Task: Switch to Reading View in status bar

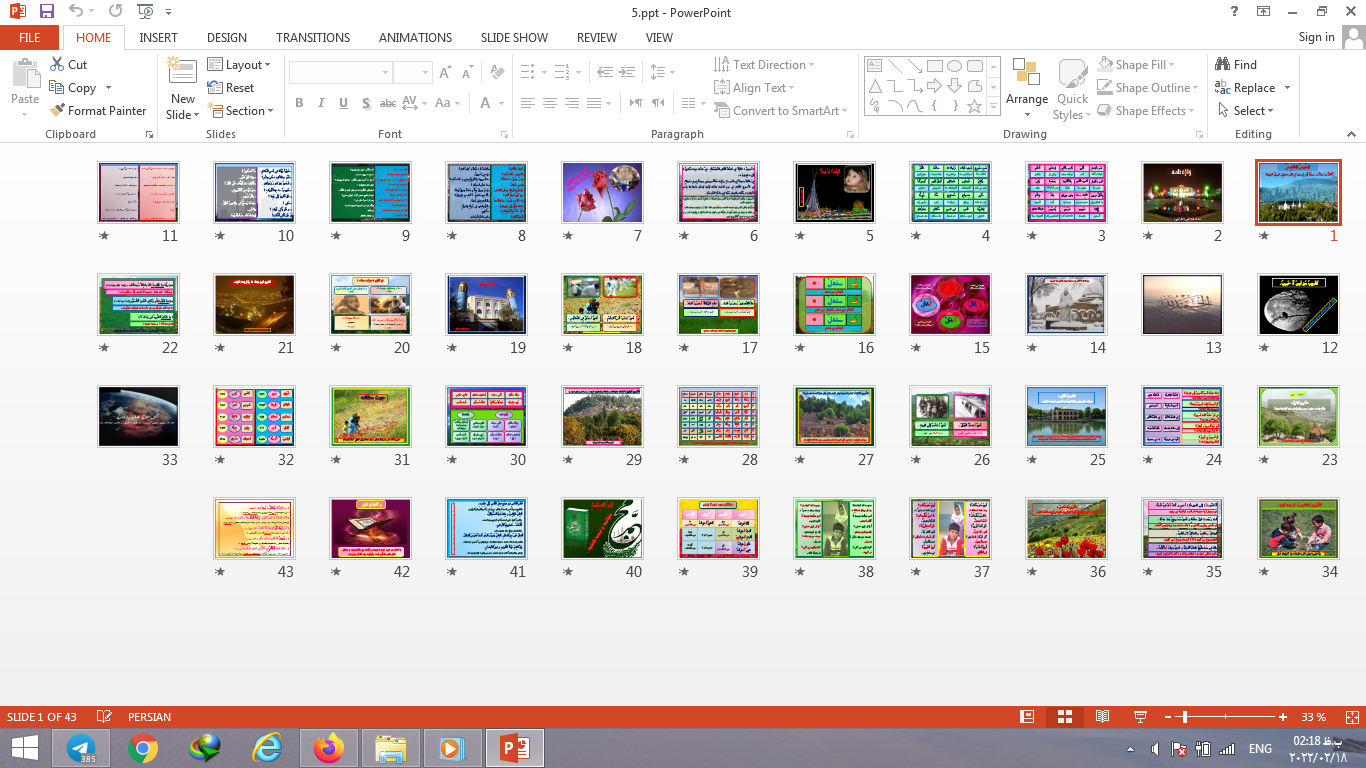Action: [x=1102, y=717]
